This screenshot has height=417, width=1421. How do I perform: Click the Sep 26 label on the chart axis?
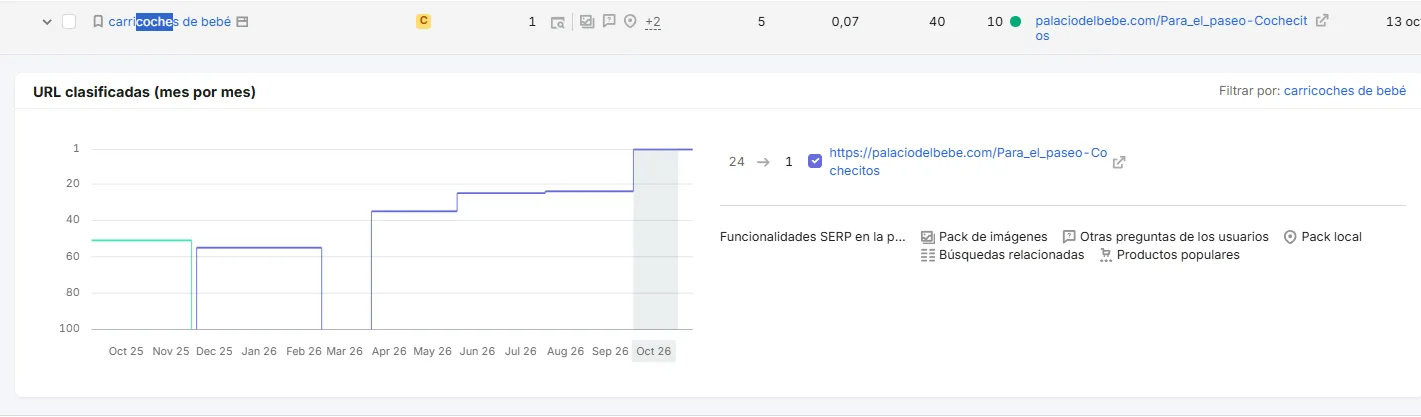pyautogui.click(x=609, y=352)
